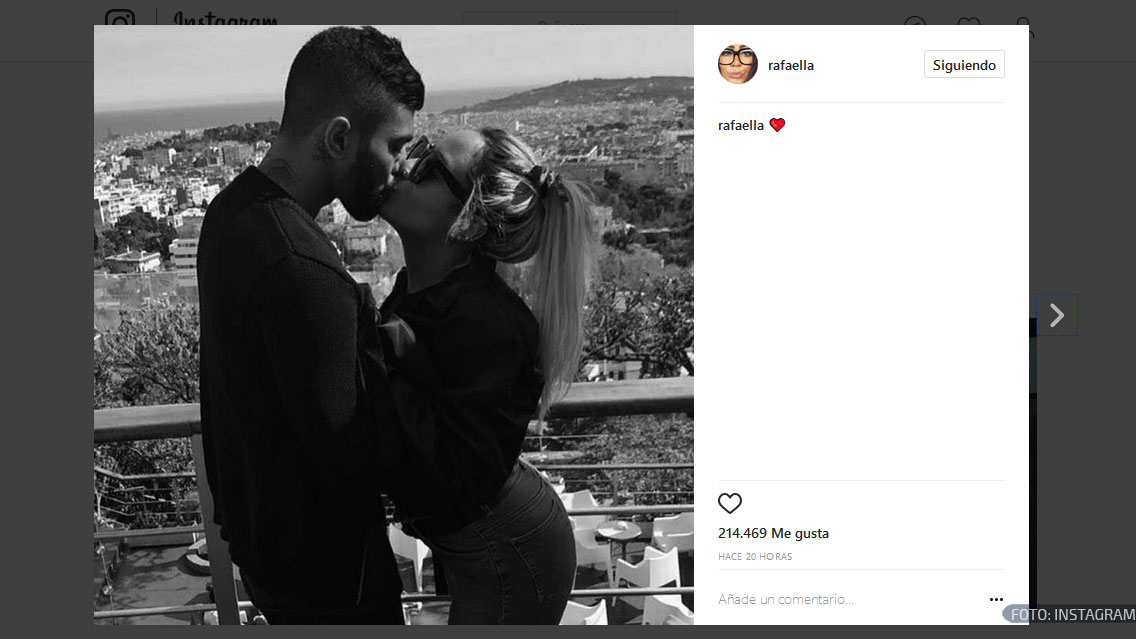This screenshot has height=639, width=1136.
Task: Focus the Añade un comentario field
Action: [x=848, y=599]
